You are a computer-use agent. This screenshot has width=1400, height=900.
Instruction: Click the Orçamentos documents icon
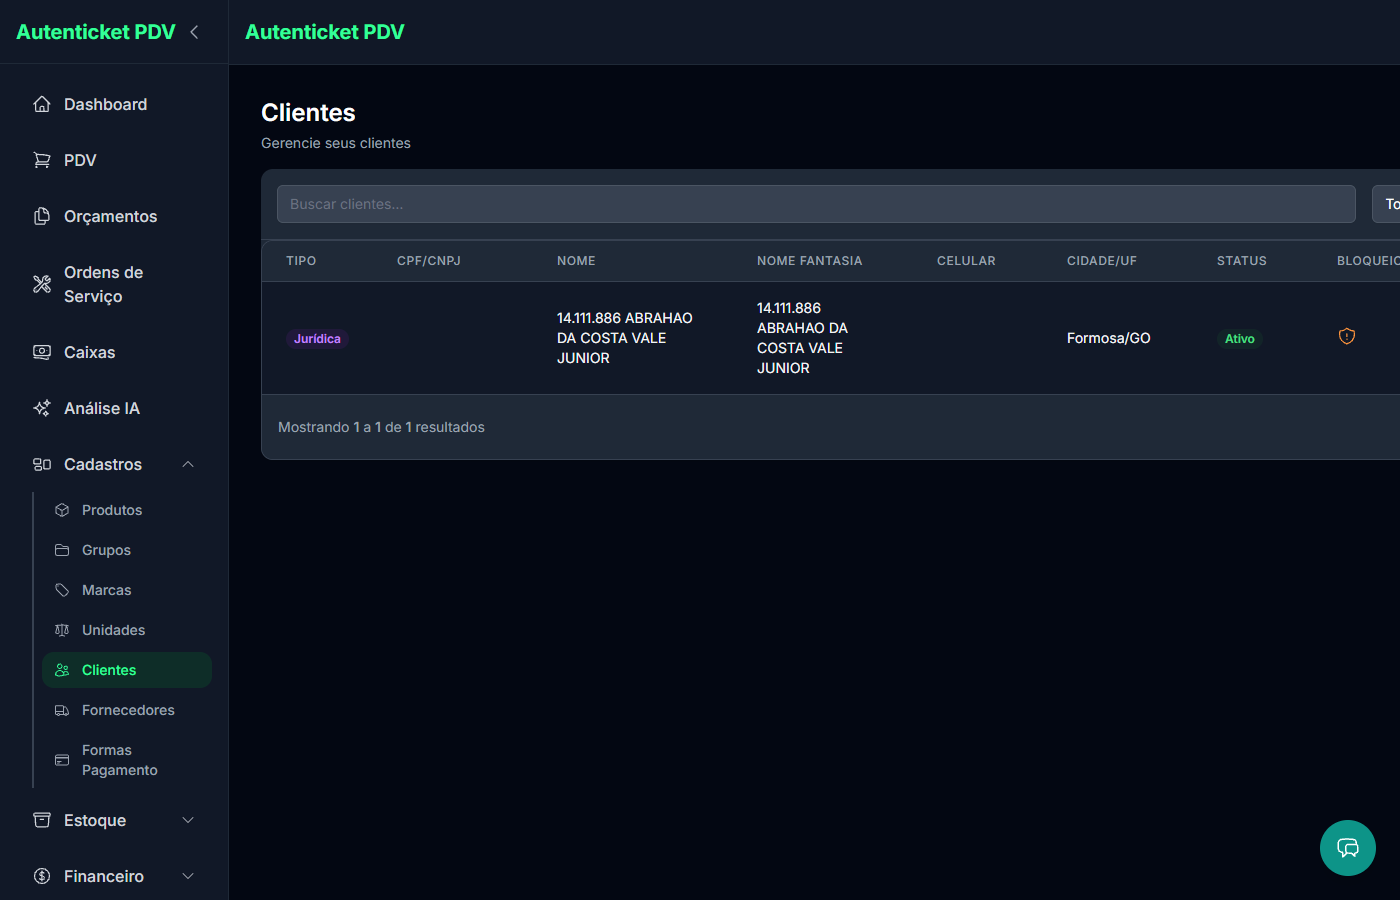click(42, 216)
